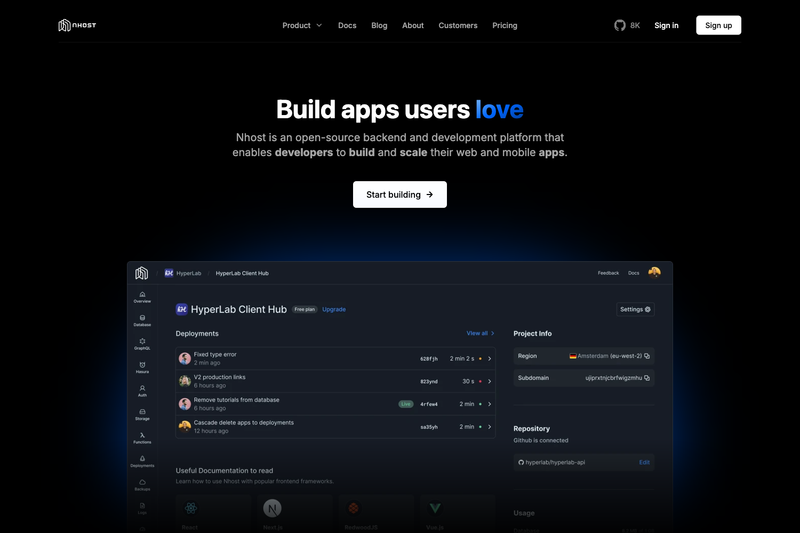Open the Pricing nav item
Screen dimensions: 800x533
[x=505, y=26]
